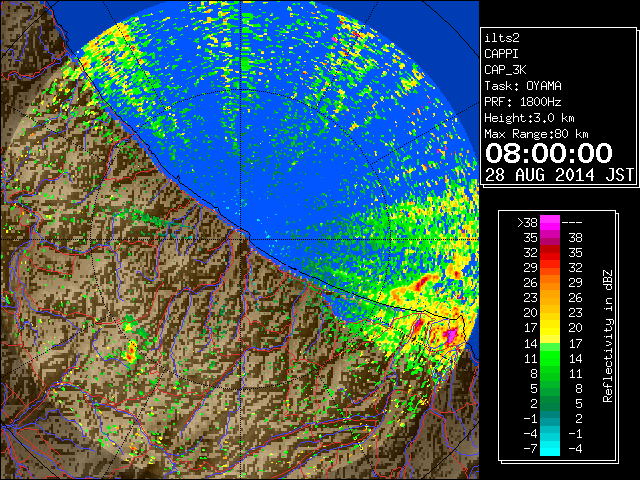The image size is (640, 480).
Task: Click the orange 26–29 dBZ legend swatch
Action: (x=550, y=282)
